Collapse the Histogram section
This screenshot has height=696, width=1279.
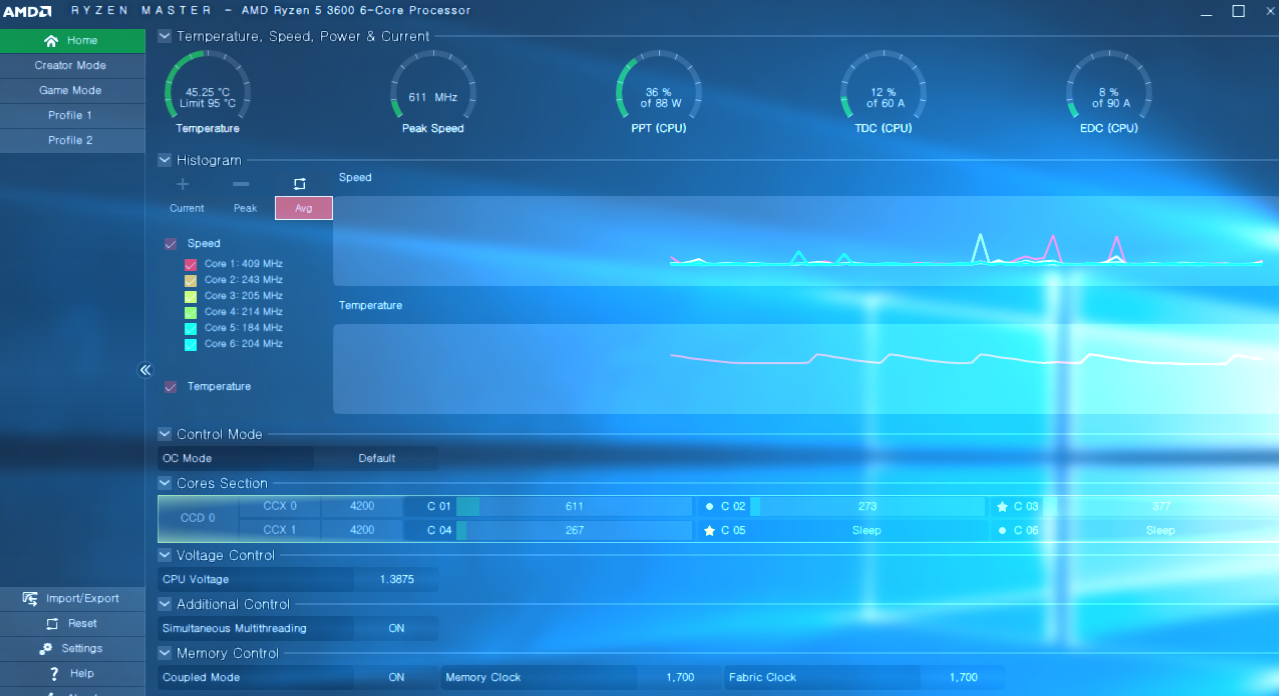(165, 161)
